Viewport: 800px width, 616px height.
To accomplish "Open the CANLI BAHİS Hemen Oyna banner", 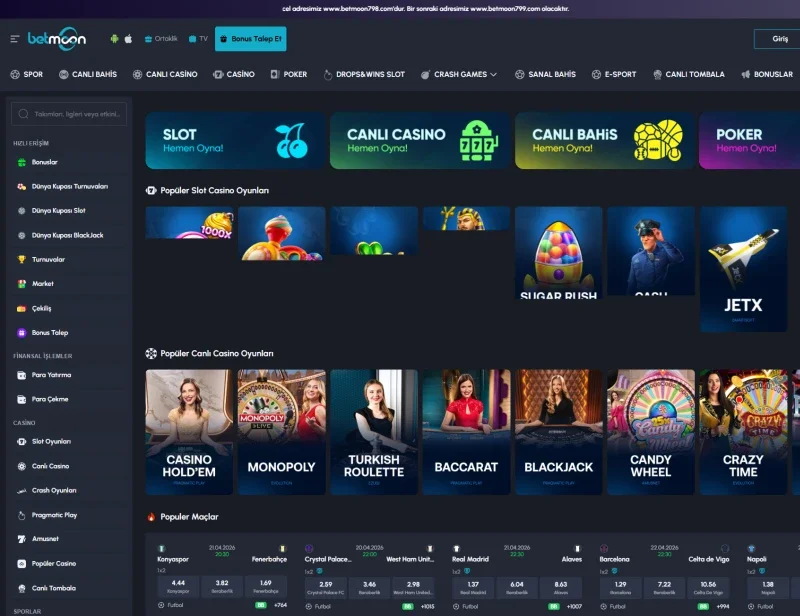I will click(x=605, y=141).
